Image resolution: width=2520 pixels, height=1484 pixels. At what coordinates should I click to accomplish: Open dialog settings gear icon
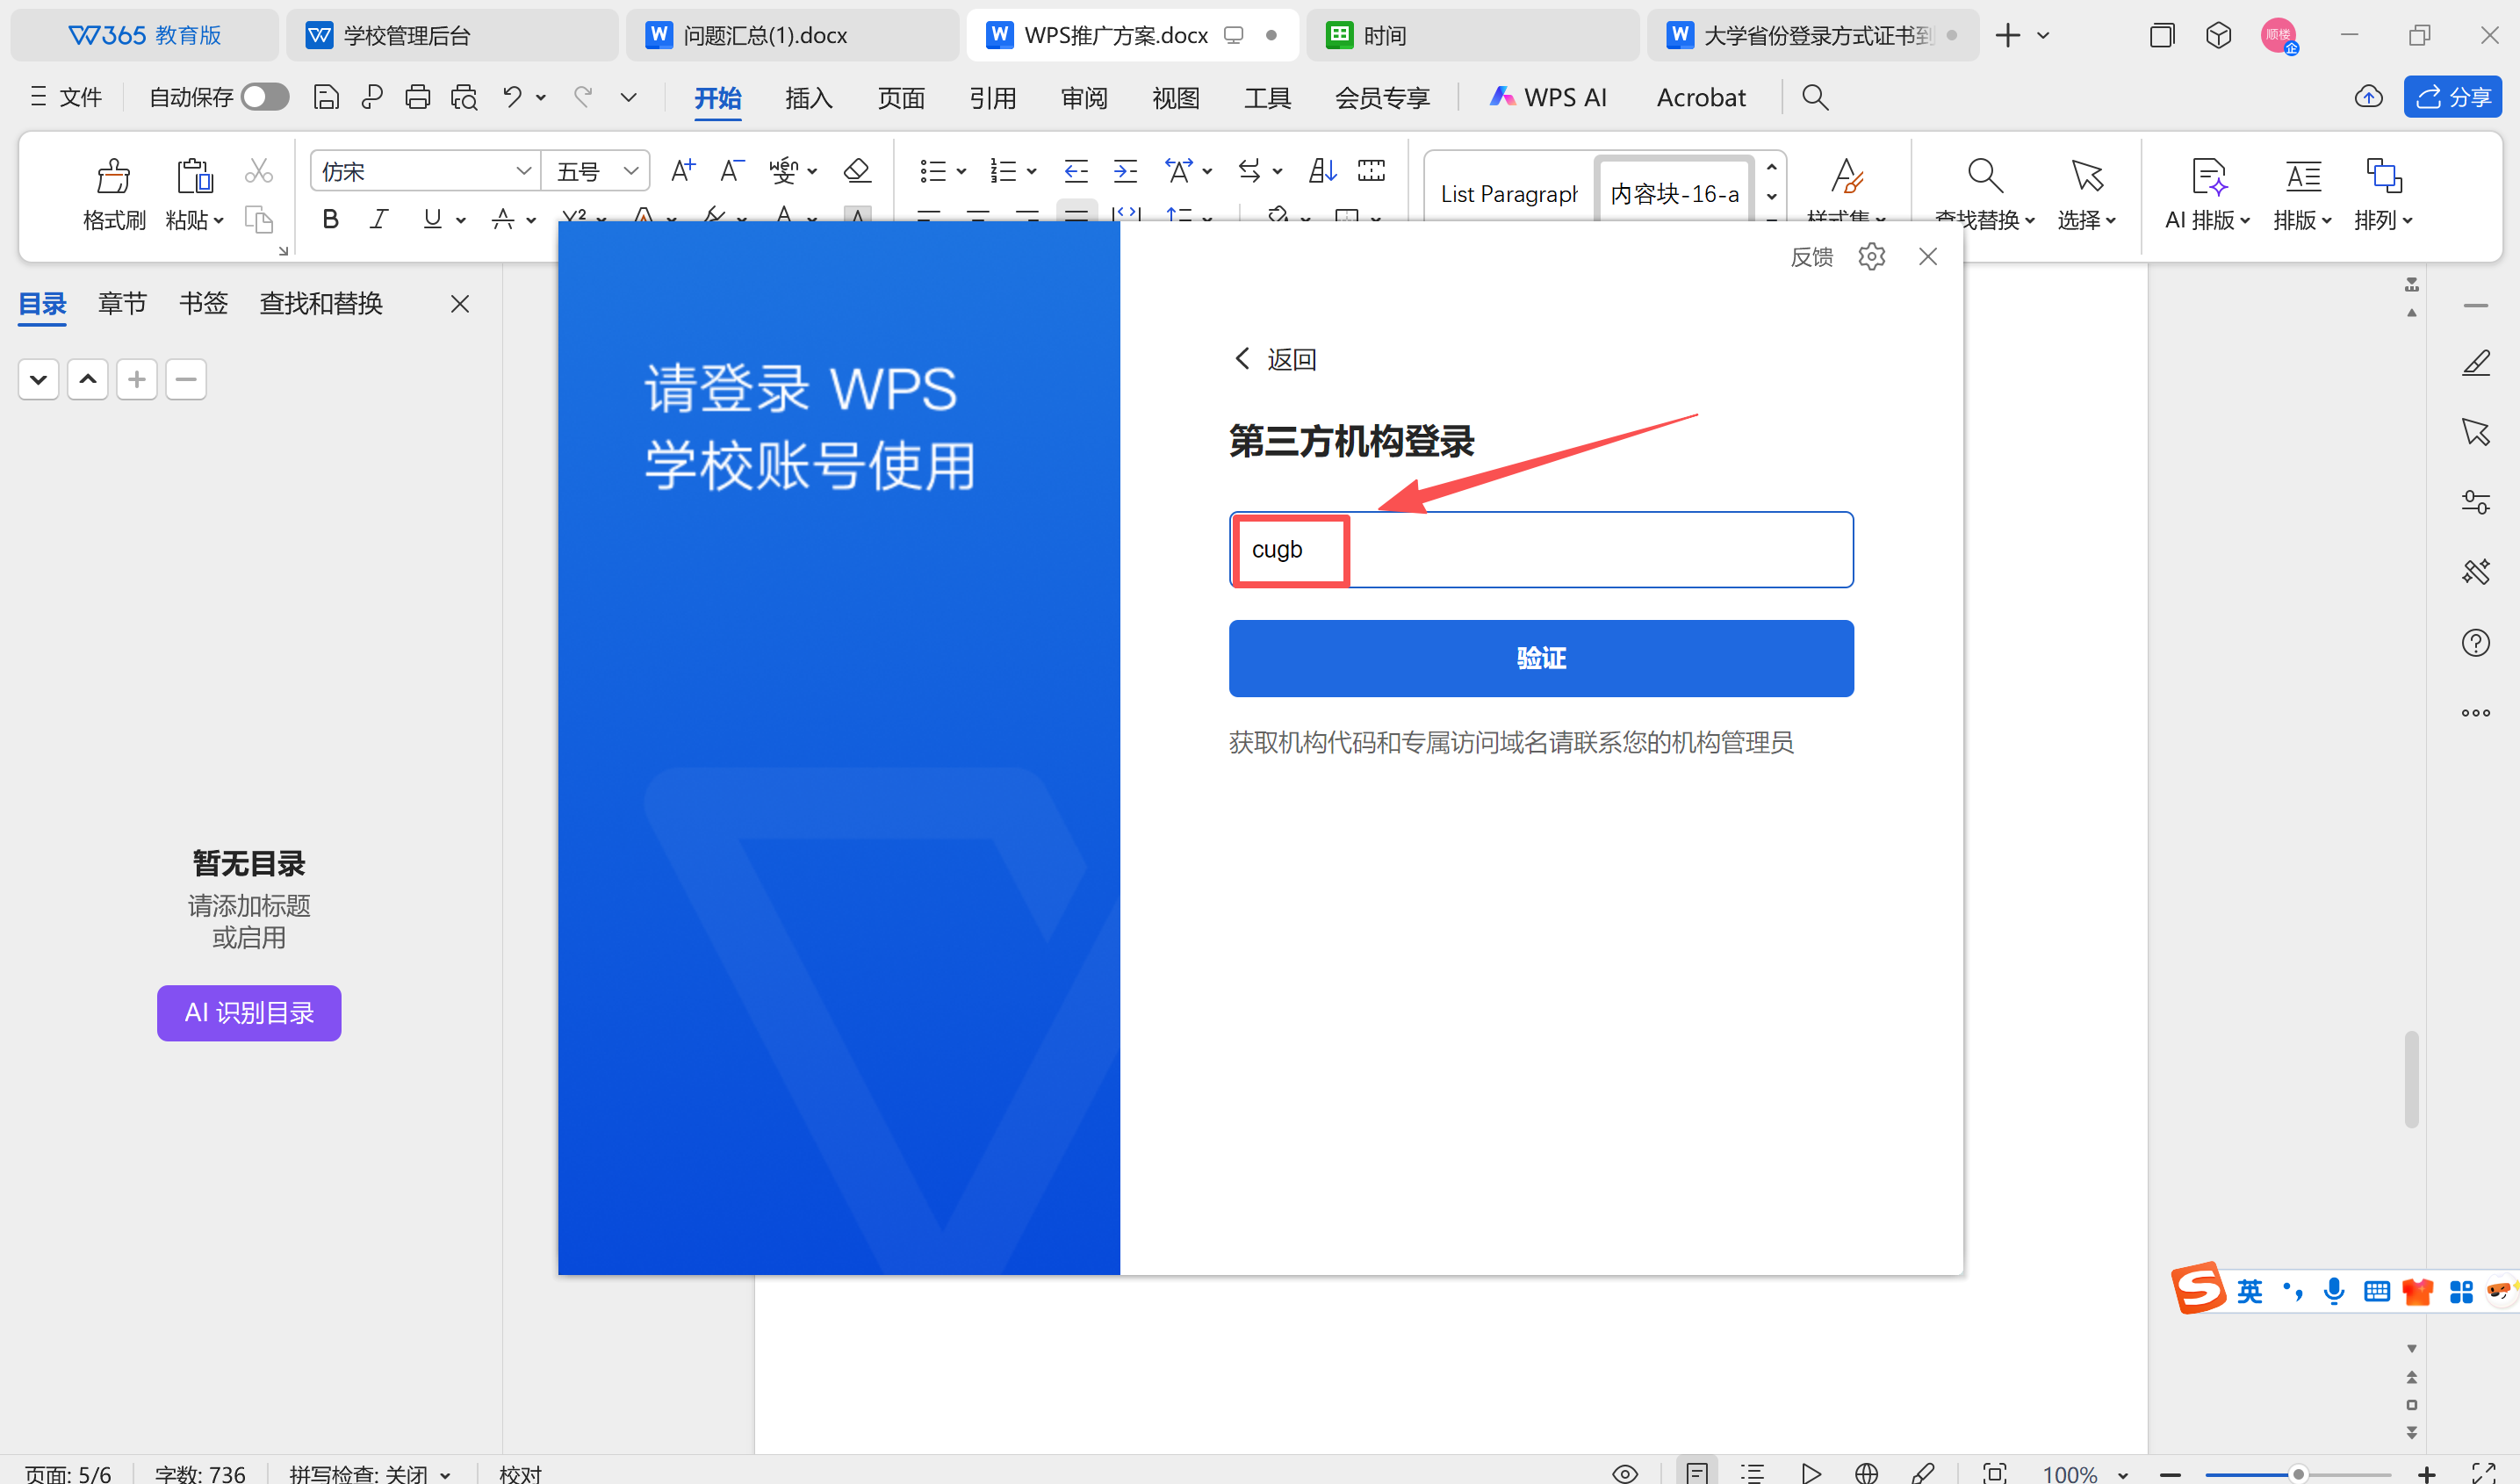coord(1872,257)
